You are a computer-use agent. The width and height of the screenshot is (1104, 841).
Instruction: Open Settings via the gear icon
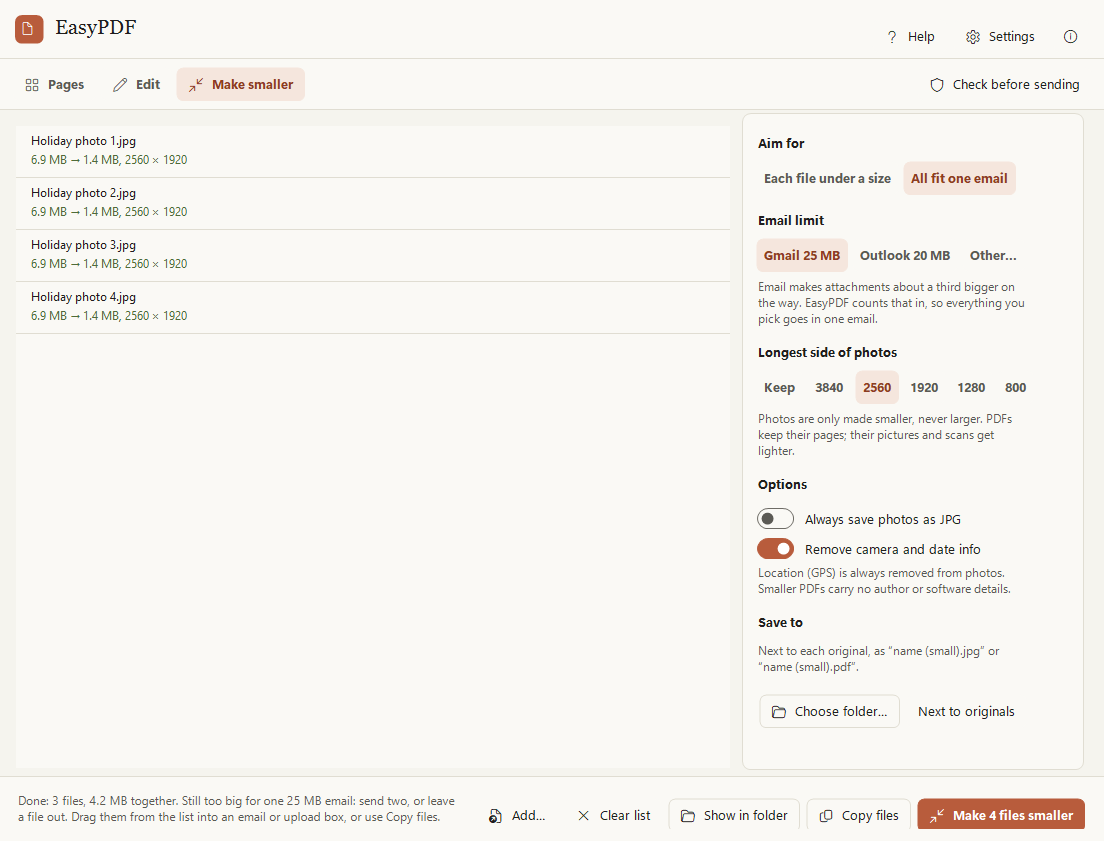[x=972, y=37]
